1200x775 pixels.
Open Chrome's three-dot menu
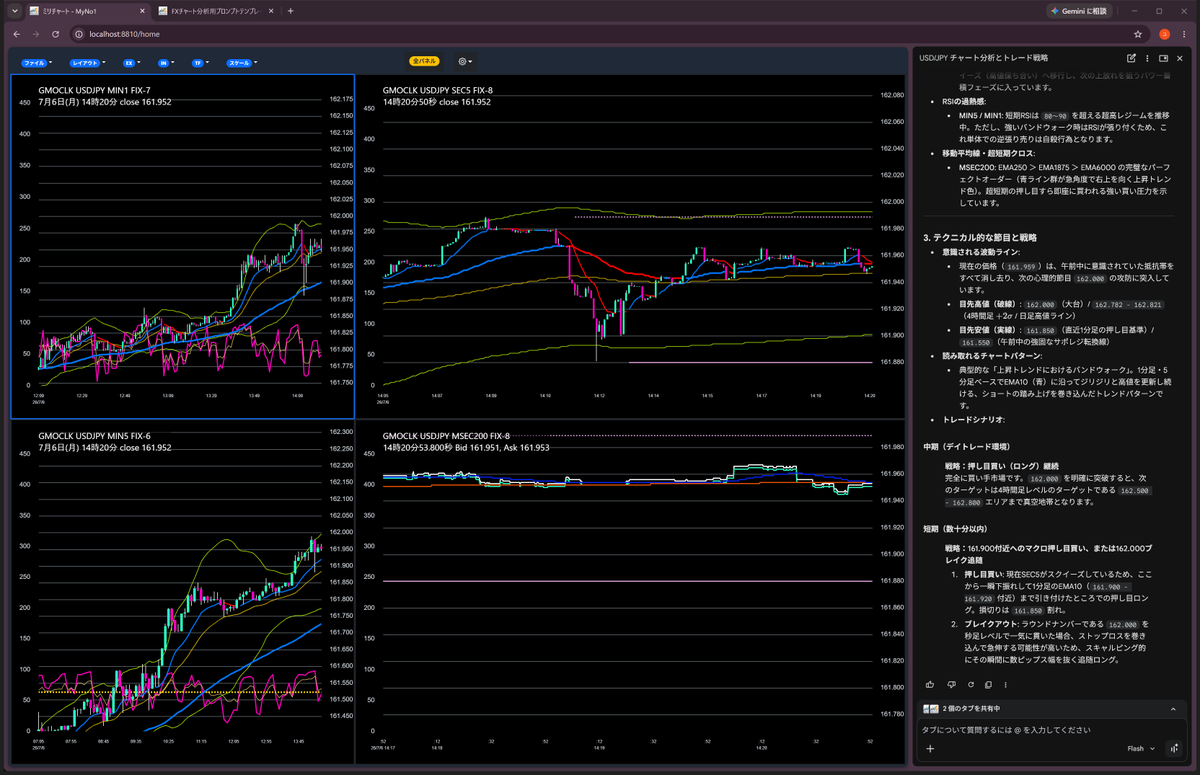point(1186,34)
